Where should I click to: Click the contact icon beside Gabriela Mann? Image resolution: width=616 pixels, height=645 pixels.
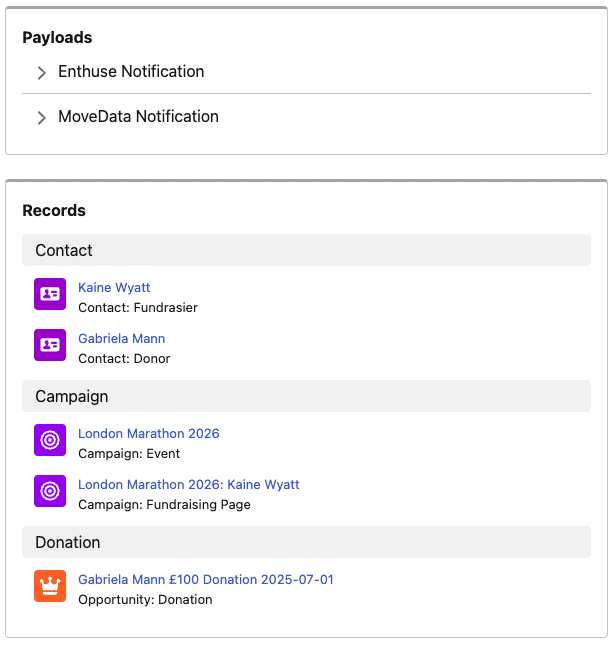click(x=50, y=345)
